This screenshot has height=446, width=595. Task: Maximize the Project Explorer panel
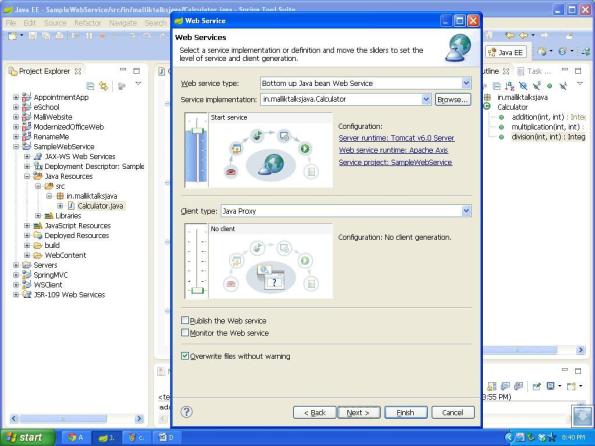click(x=137, y=71)
